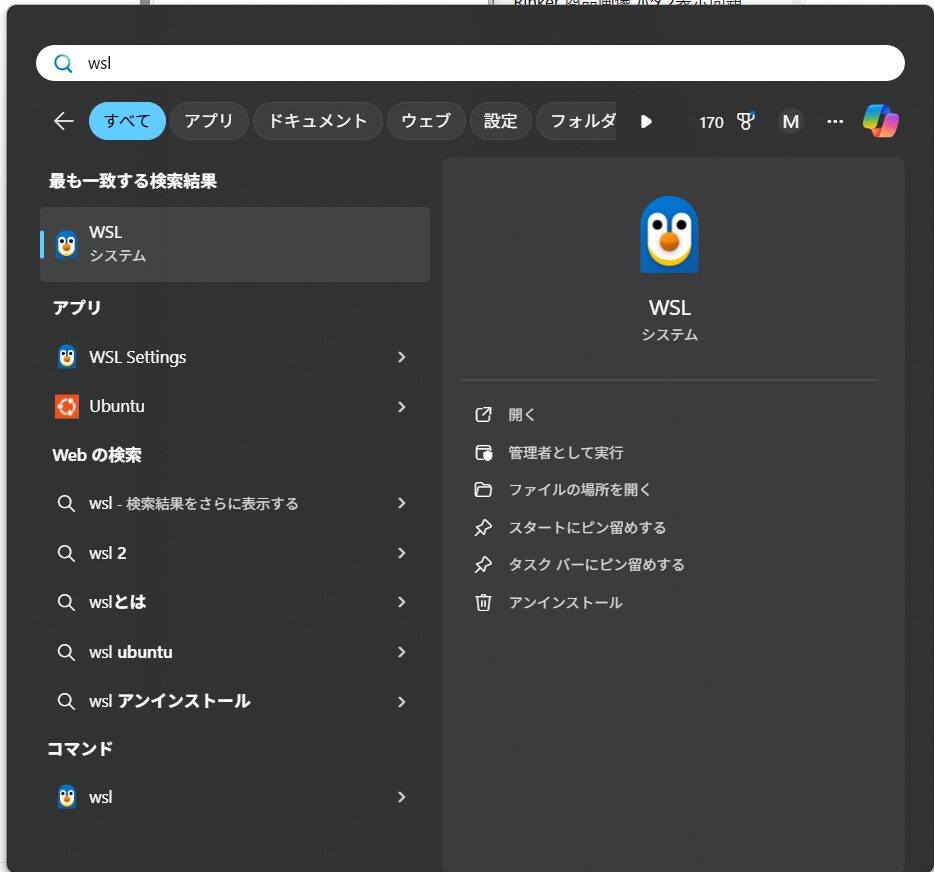Click the pin icon for スタートにピン留めする
The image size is (934, 872).
pos(483,527)
